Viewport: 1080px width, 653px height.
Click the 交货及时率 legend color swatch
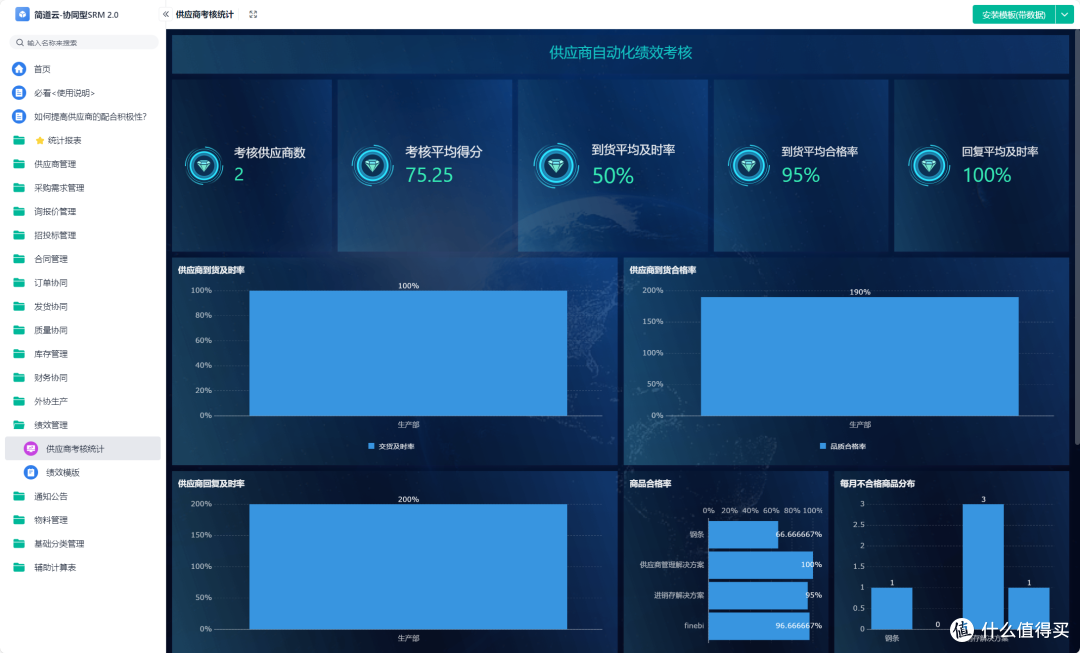point(371,446)
